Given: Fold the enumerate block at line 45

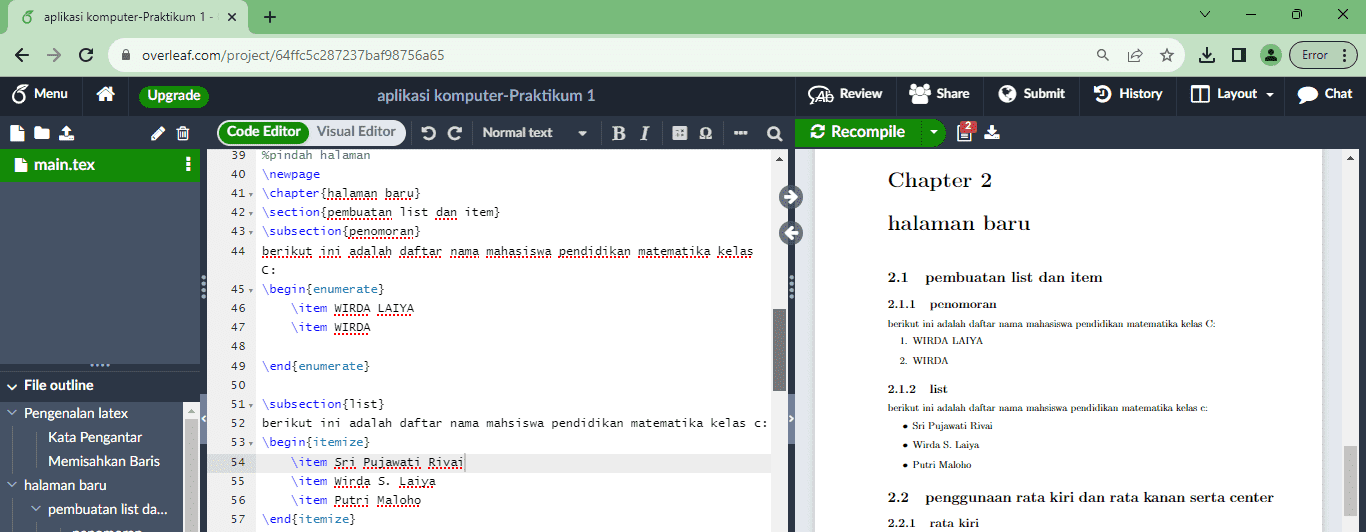Looking at the screenshot, I should pyautogui.click(x=252, y=290).
